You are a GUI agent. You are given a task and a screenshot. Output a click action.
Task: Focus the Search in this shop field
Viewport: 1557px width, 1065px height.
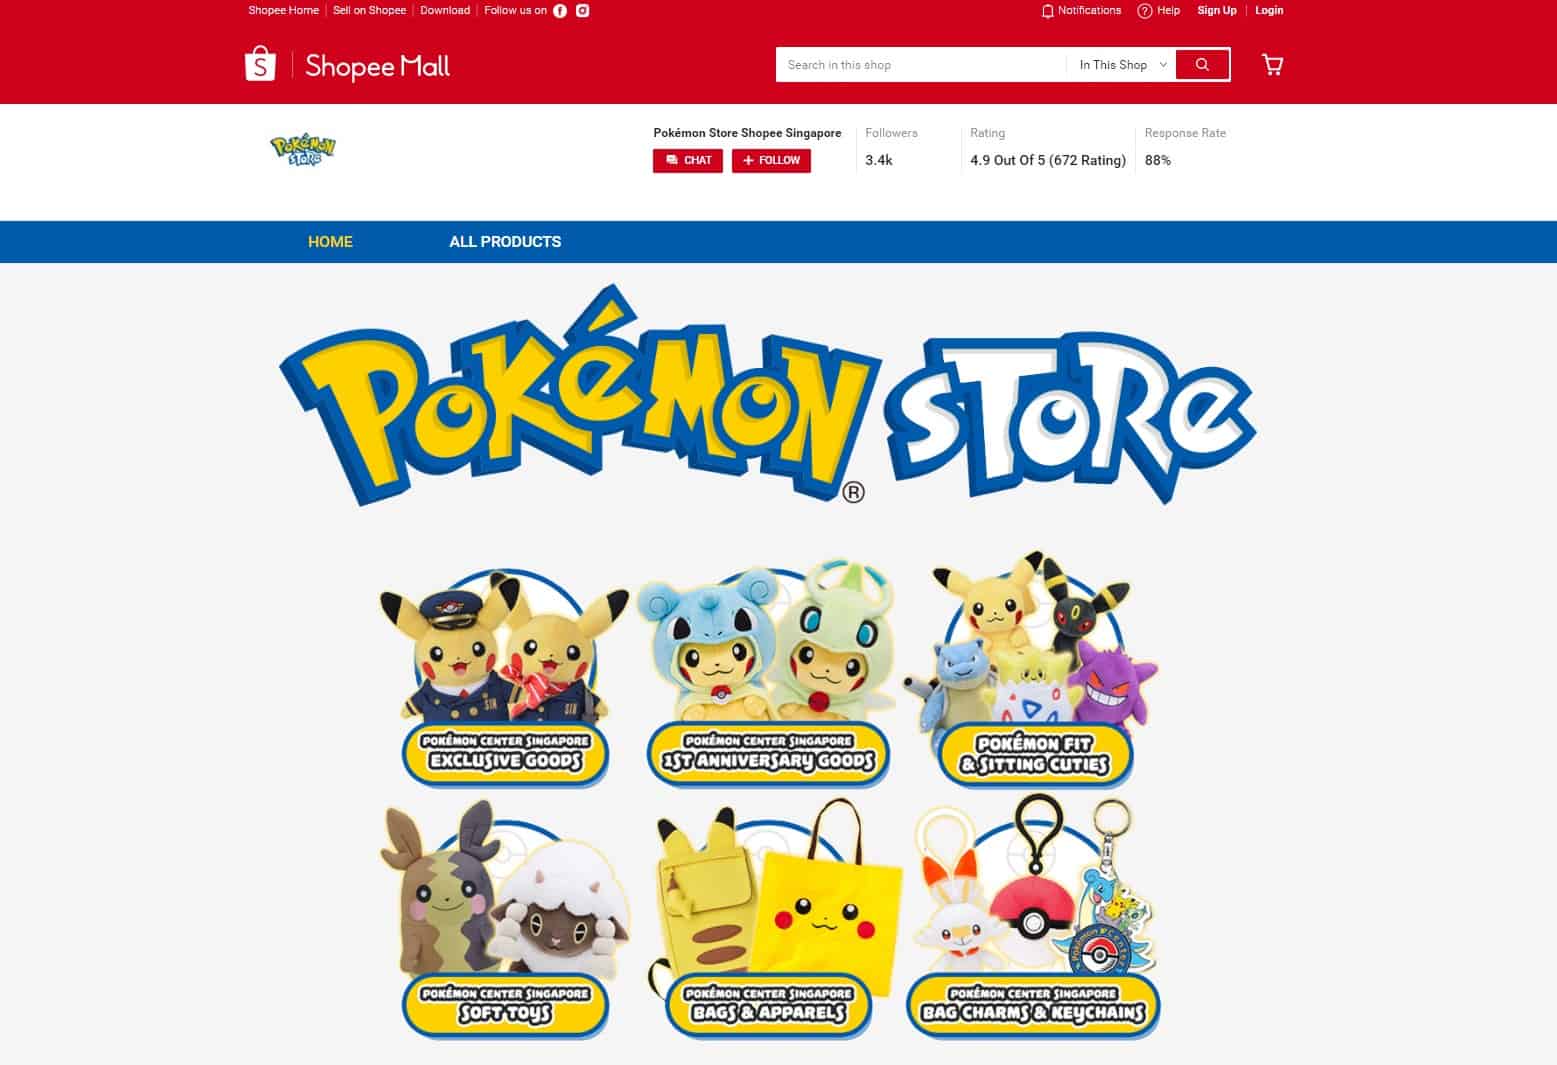920,65
